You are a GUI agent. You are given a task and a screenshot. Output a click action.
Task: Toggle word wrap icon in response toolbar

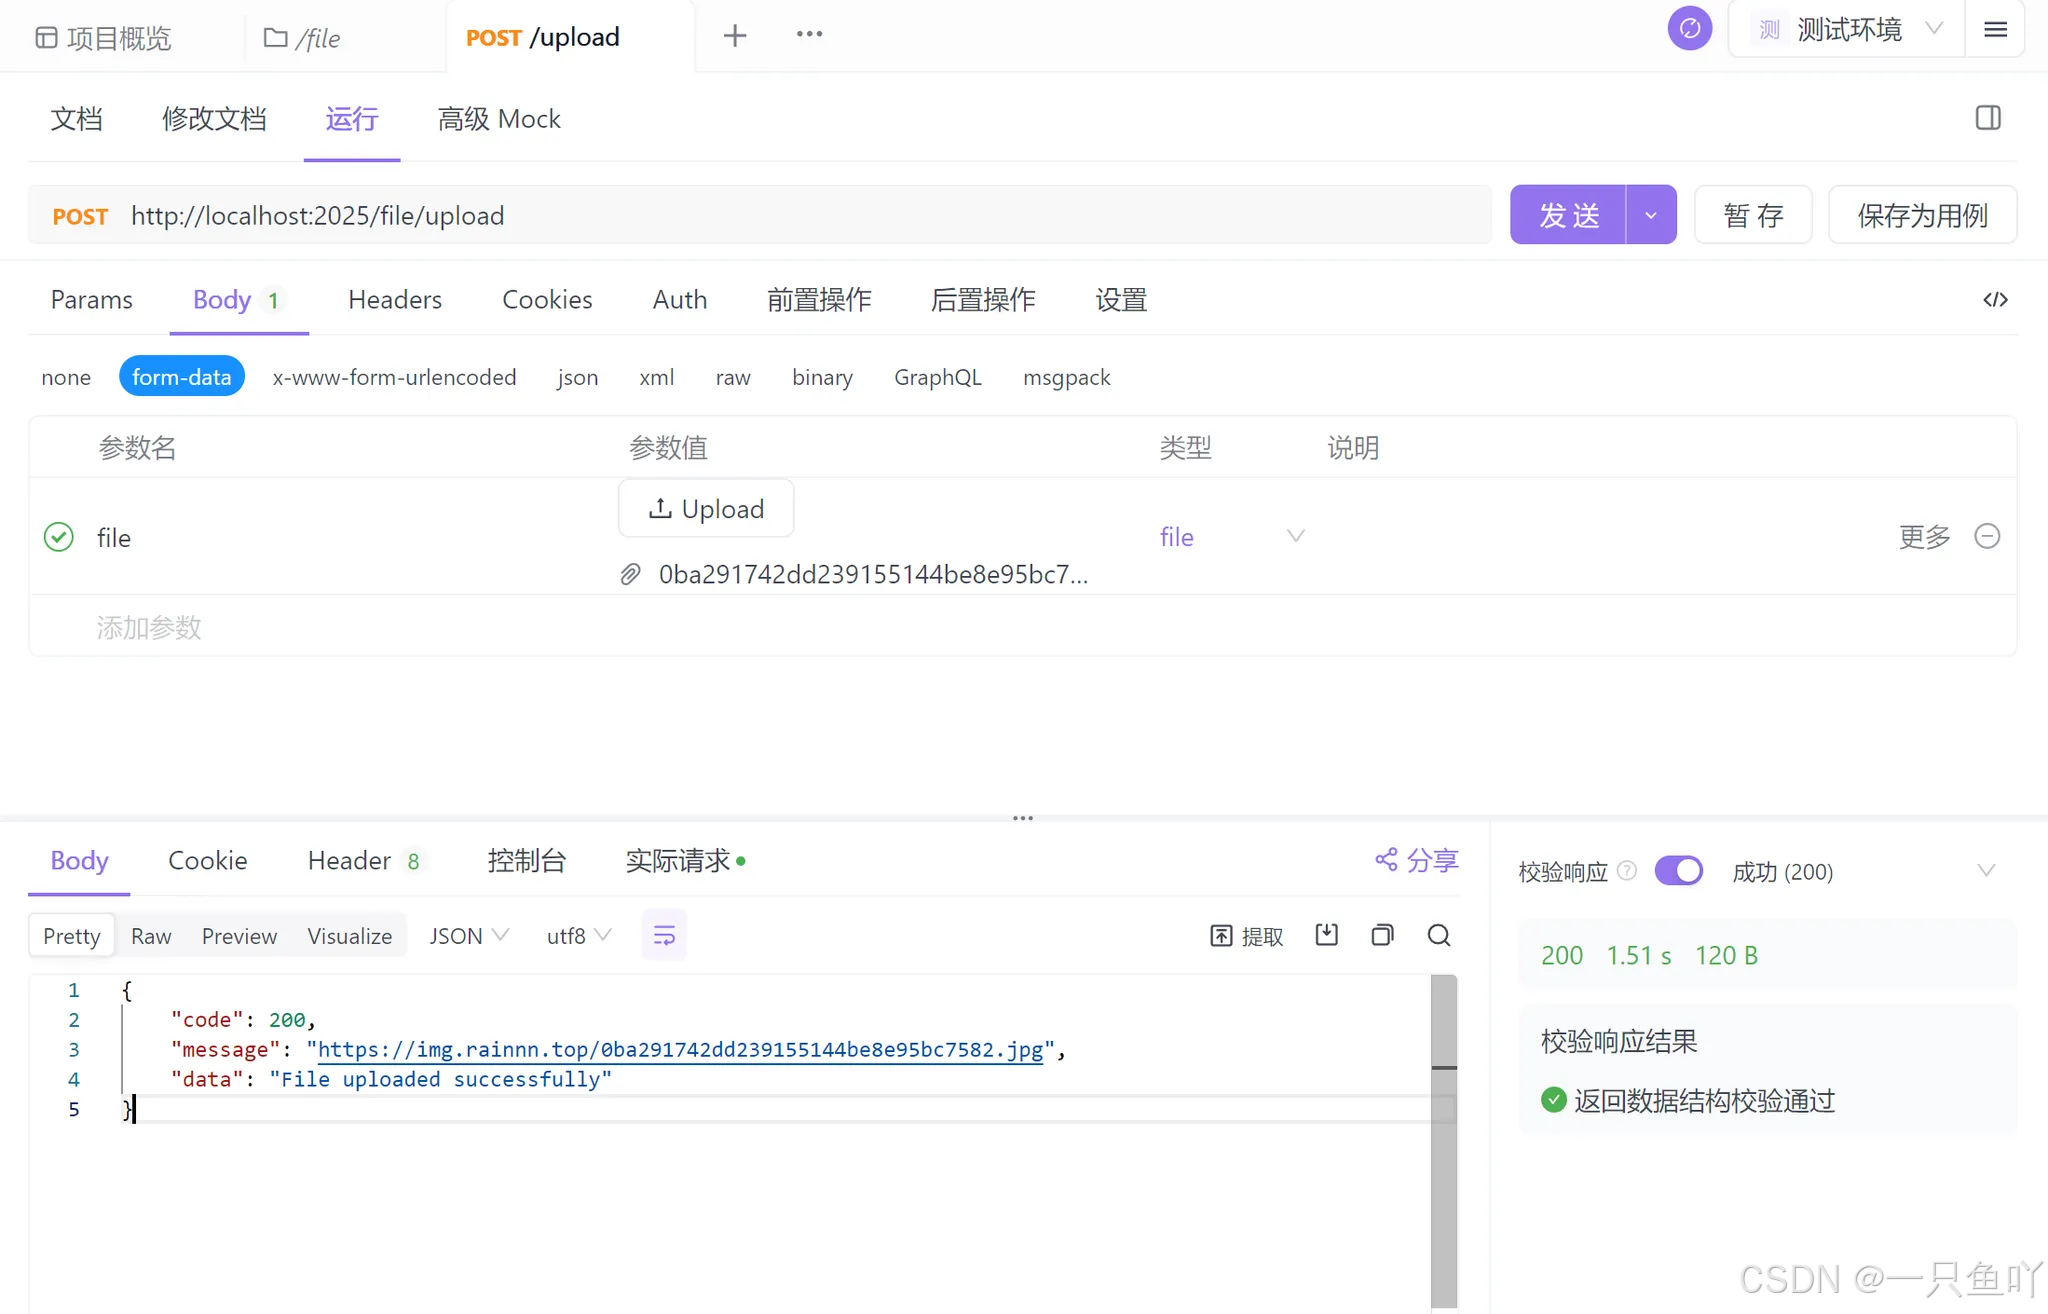664,935
